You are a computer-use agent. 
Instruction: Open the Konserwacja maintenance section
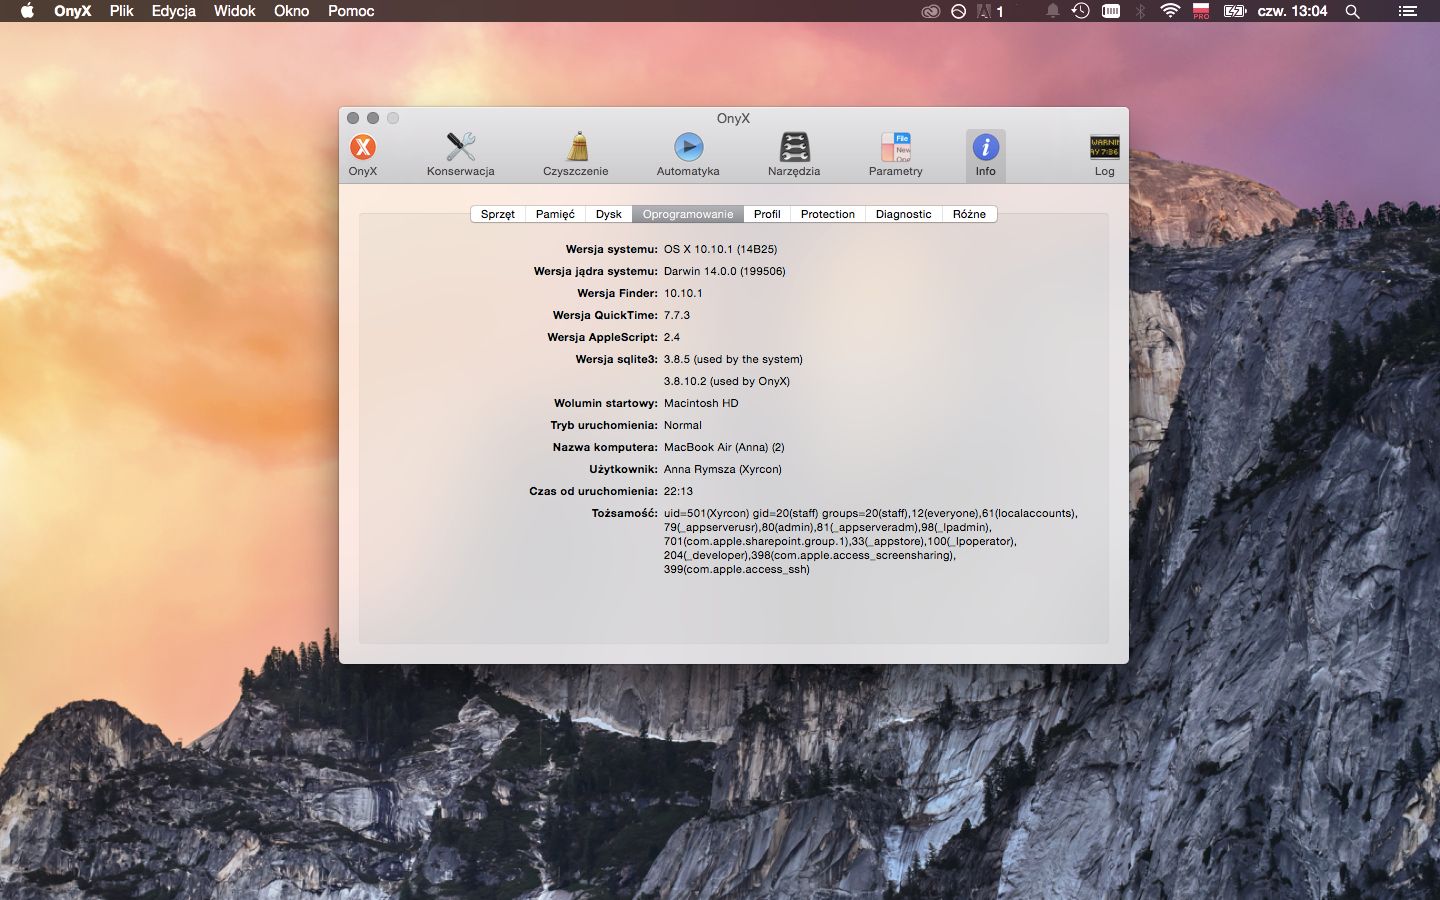(x=460, y=154)
